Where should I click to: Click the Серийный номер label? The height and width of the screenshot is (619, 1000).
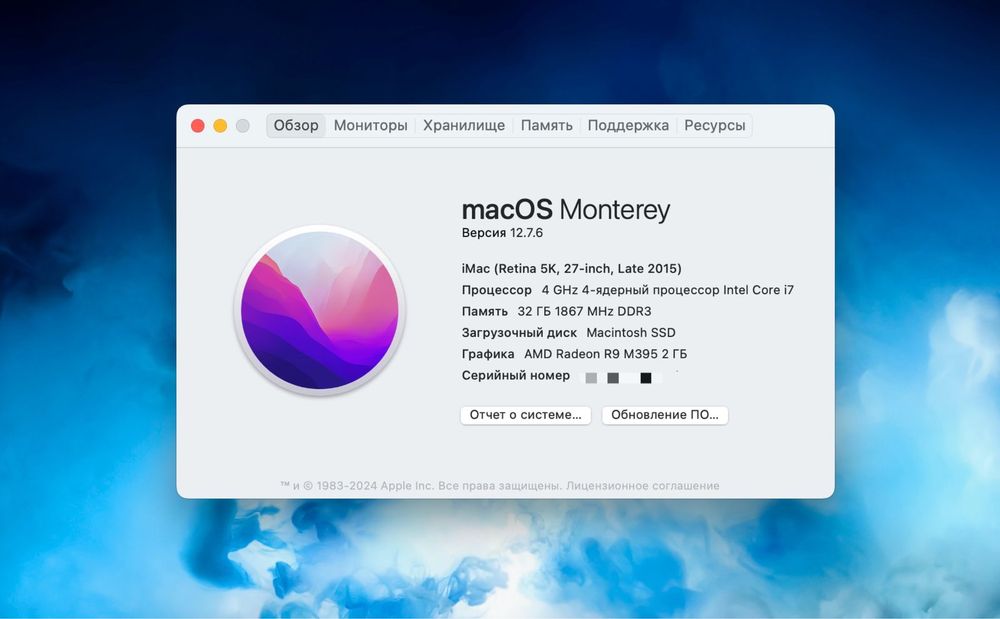516,375
